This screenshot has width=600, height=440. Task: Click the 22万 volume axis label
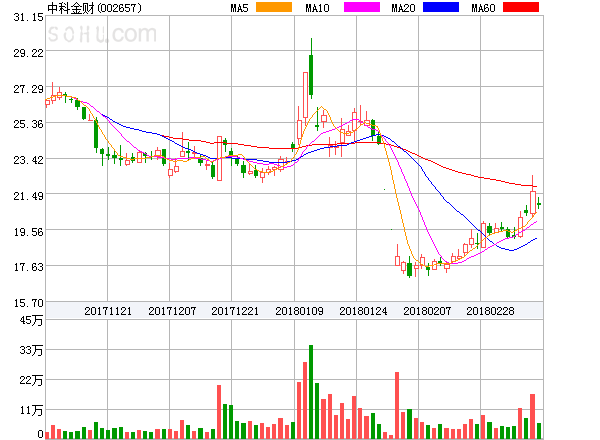coord(31,380)
